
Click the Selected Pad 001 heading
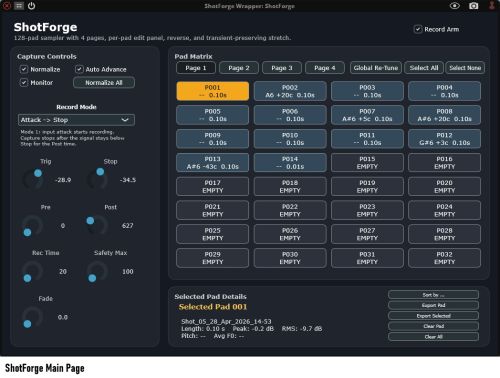(x=213, y=307)
